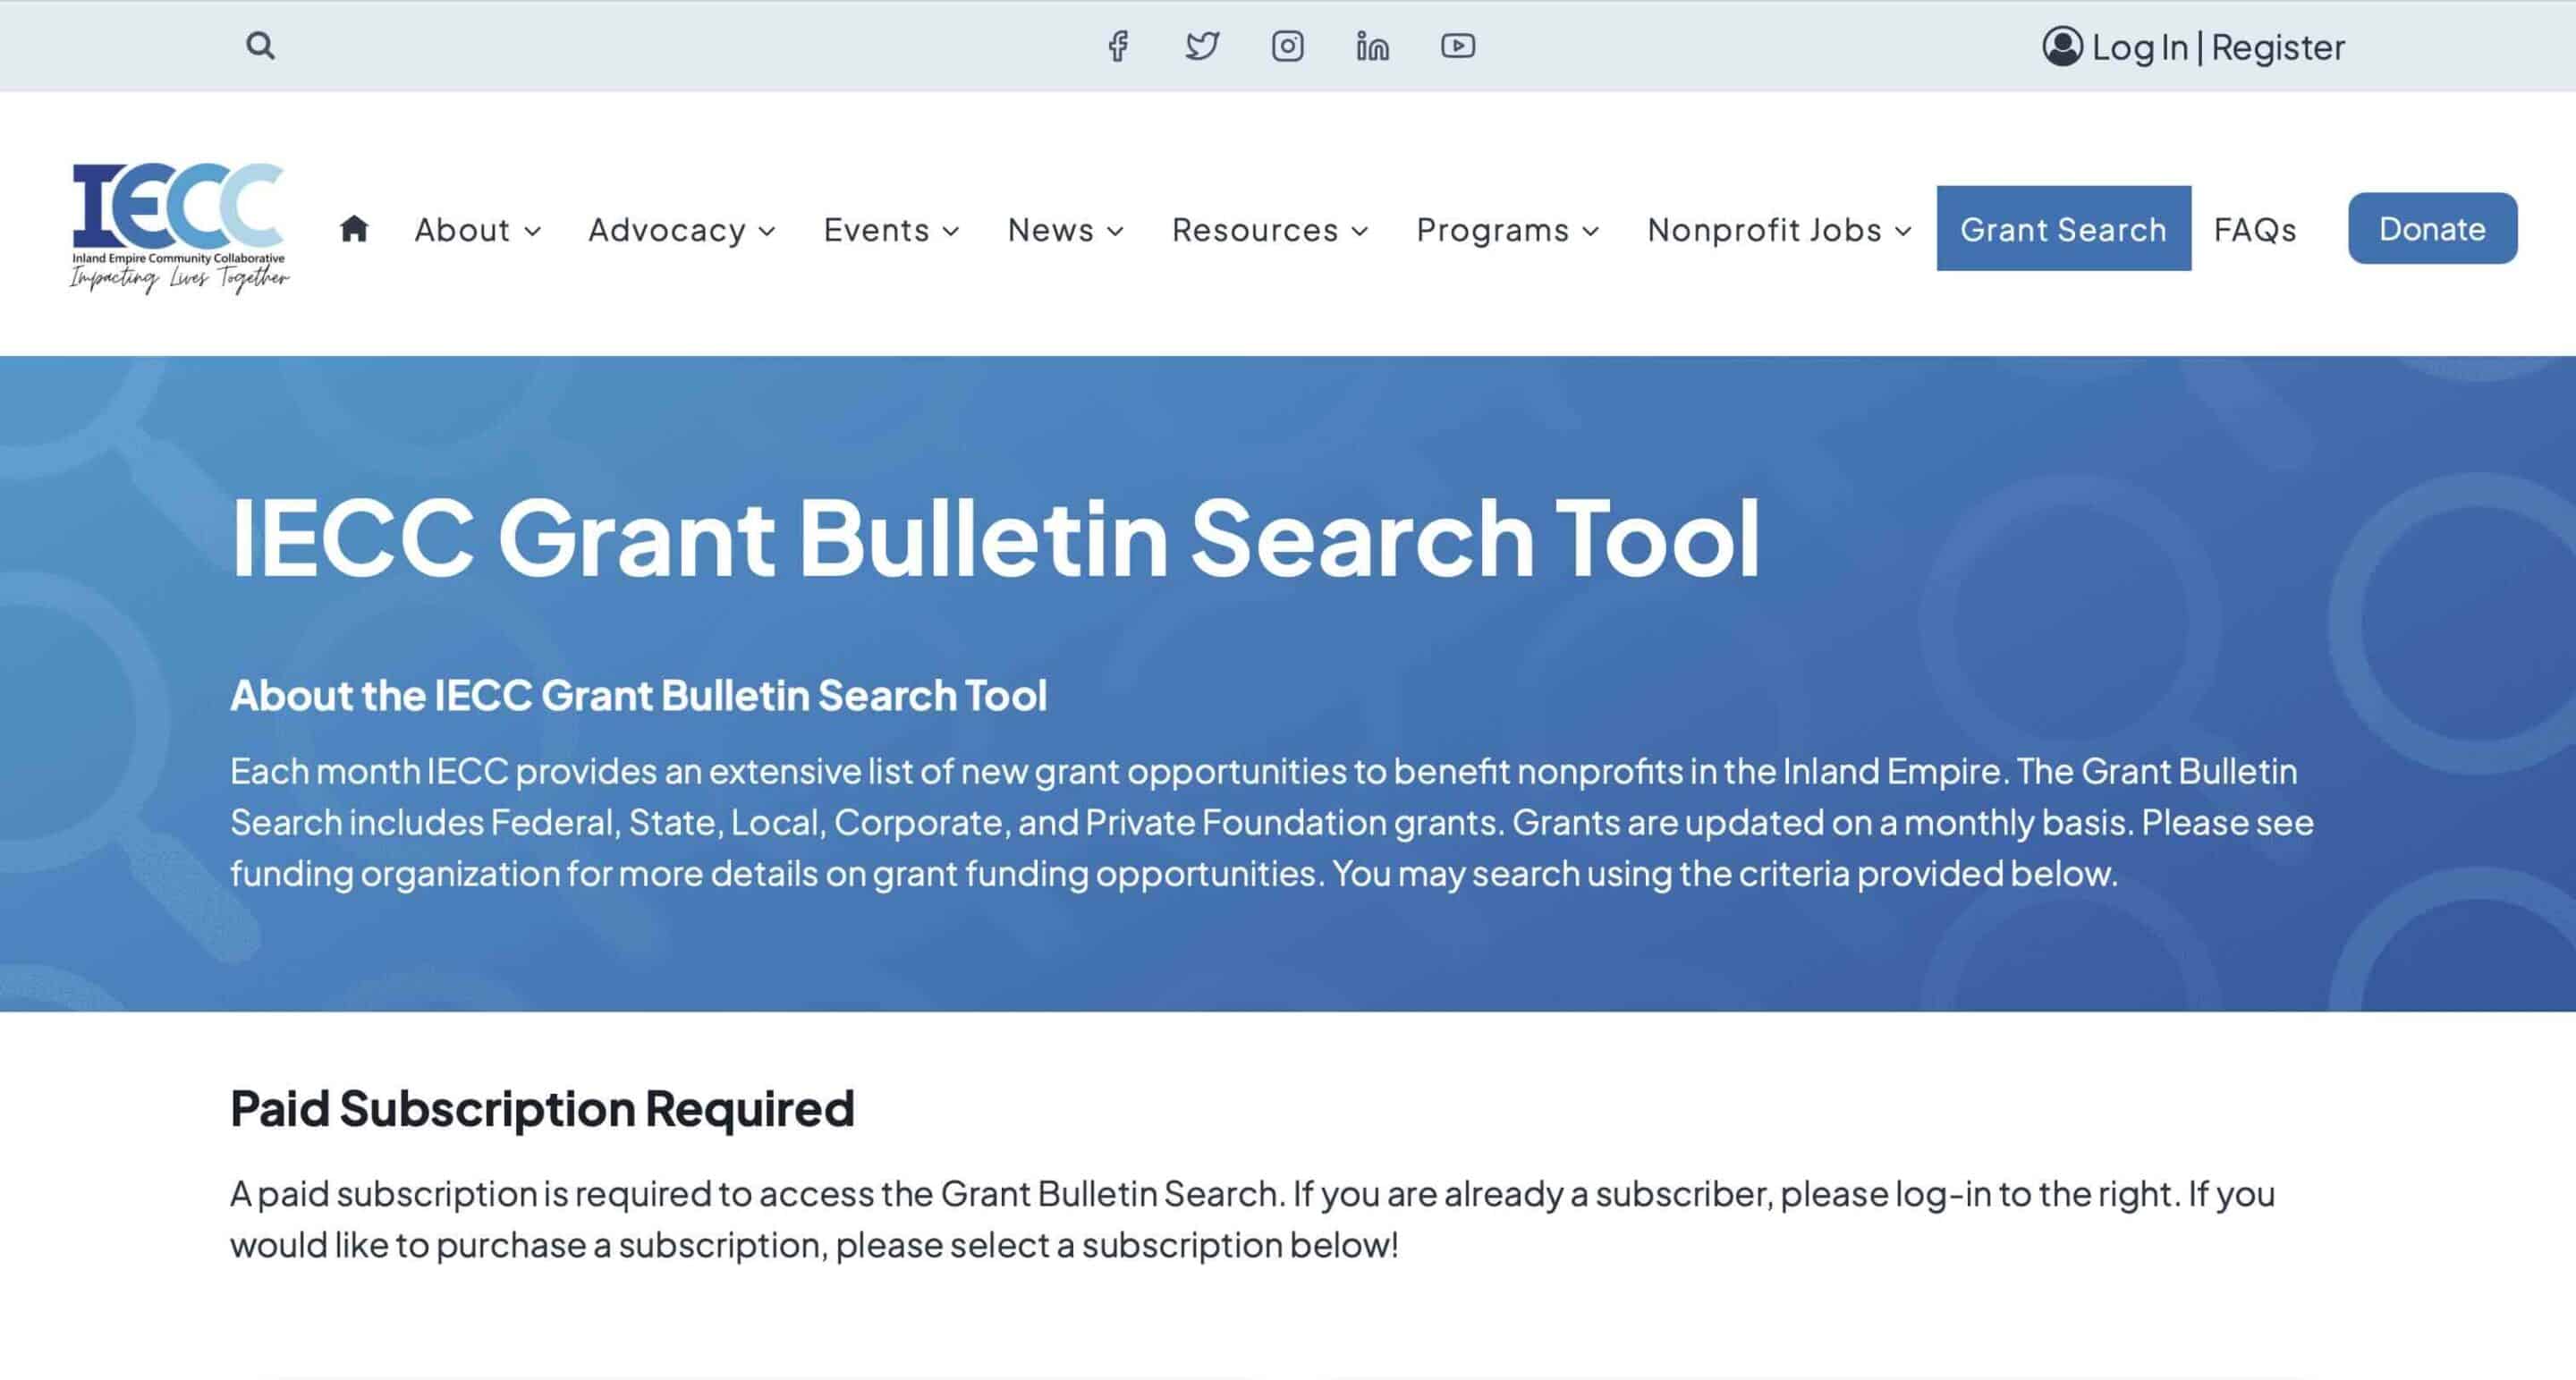The image size is (2576, 1380).
Task: Open the Programs menu
Action: point(1493,230)
